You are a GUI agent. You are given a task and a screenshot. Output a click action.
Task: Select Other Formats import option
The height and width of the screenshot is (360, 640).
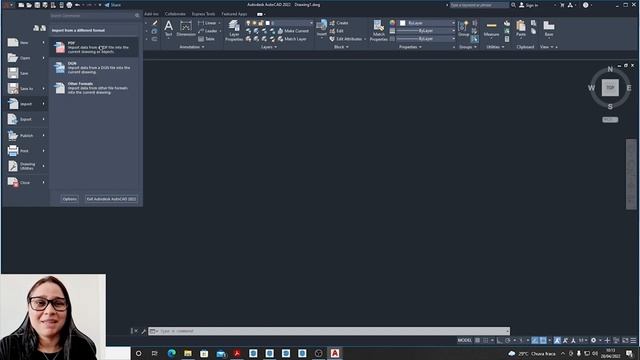click(94, 88)
